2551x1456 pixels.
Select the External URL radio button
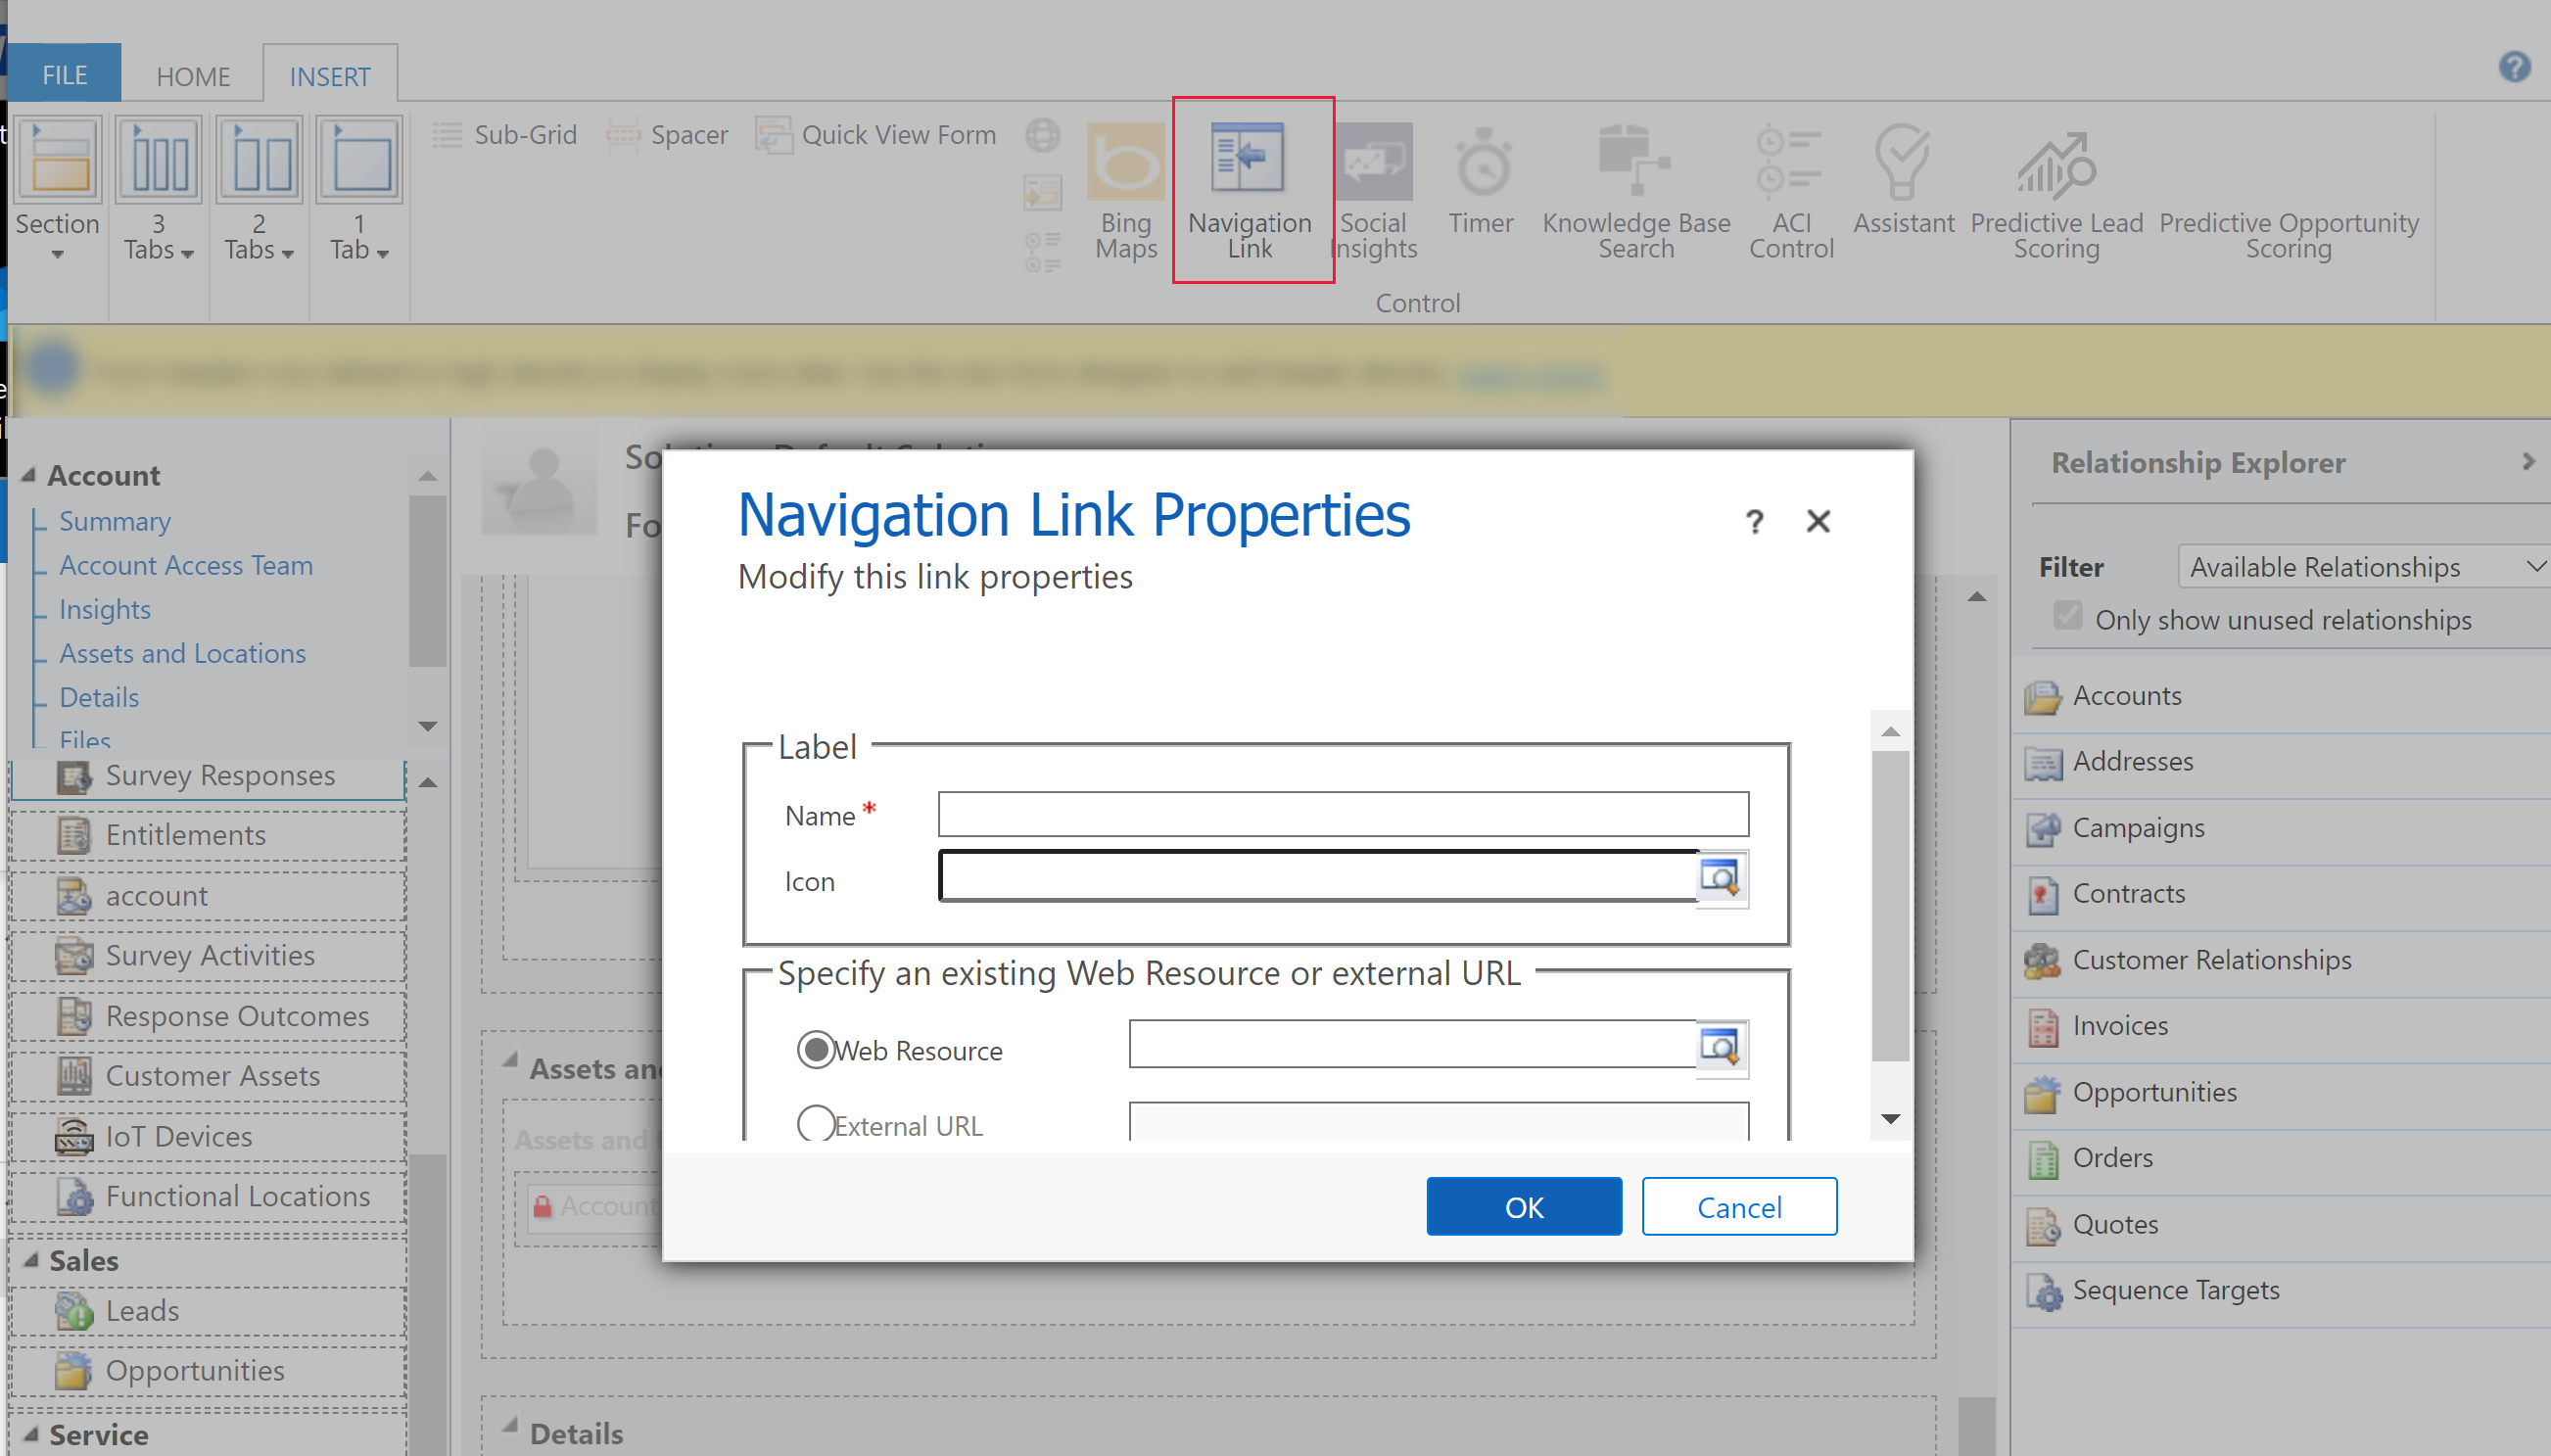coord(815,1125)
